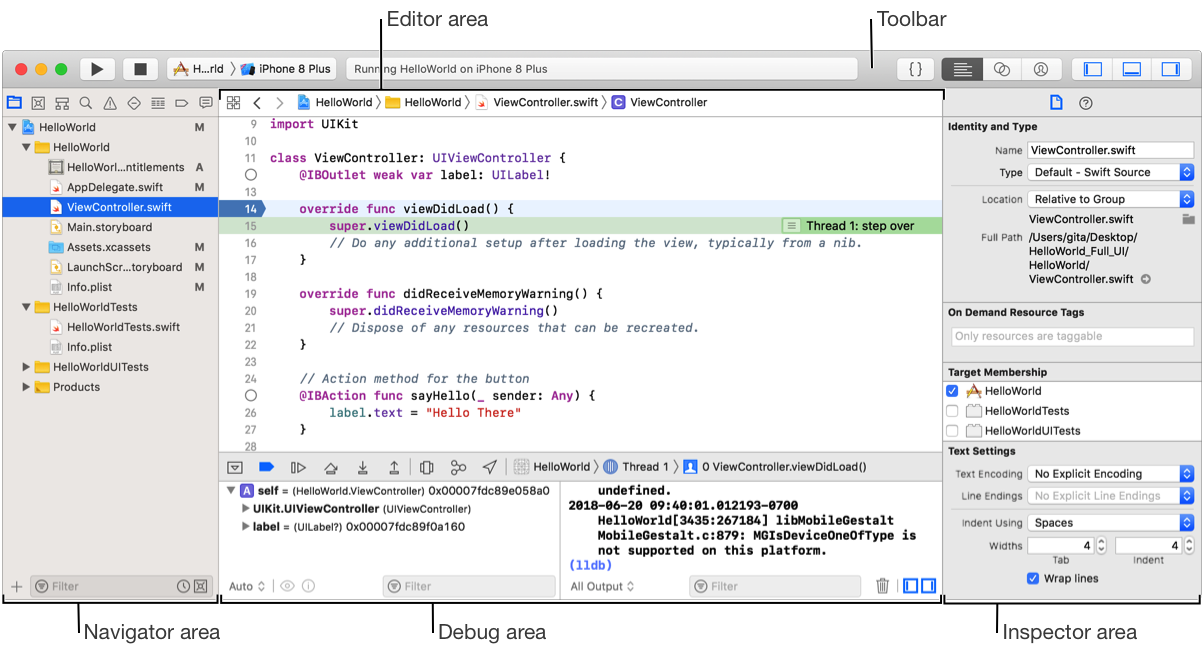Deactivate breakpoints in the debug bar
Screen dimensions: 1204x650
pyautogui.click(x=266, y=467)
